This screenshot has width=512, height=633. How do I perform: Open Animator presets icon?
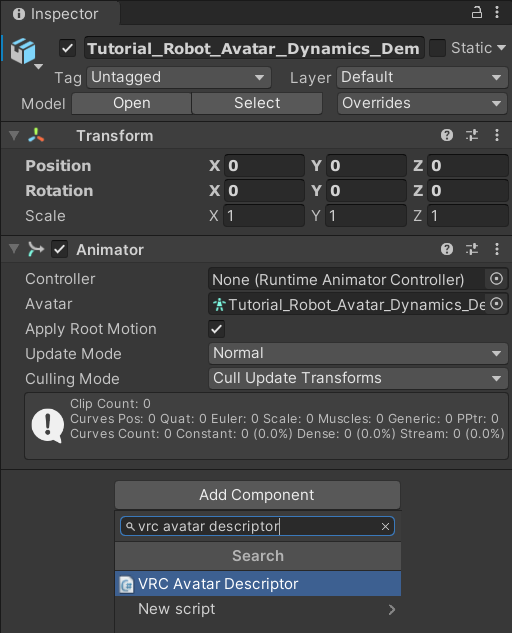click(472, 249)
